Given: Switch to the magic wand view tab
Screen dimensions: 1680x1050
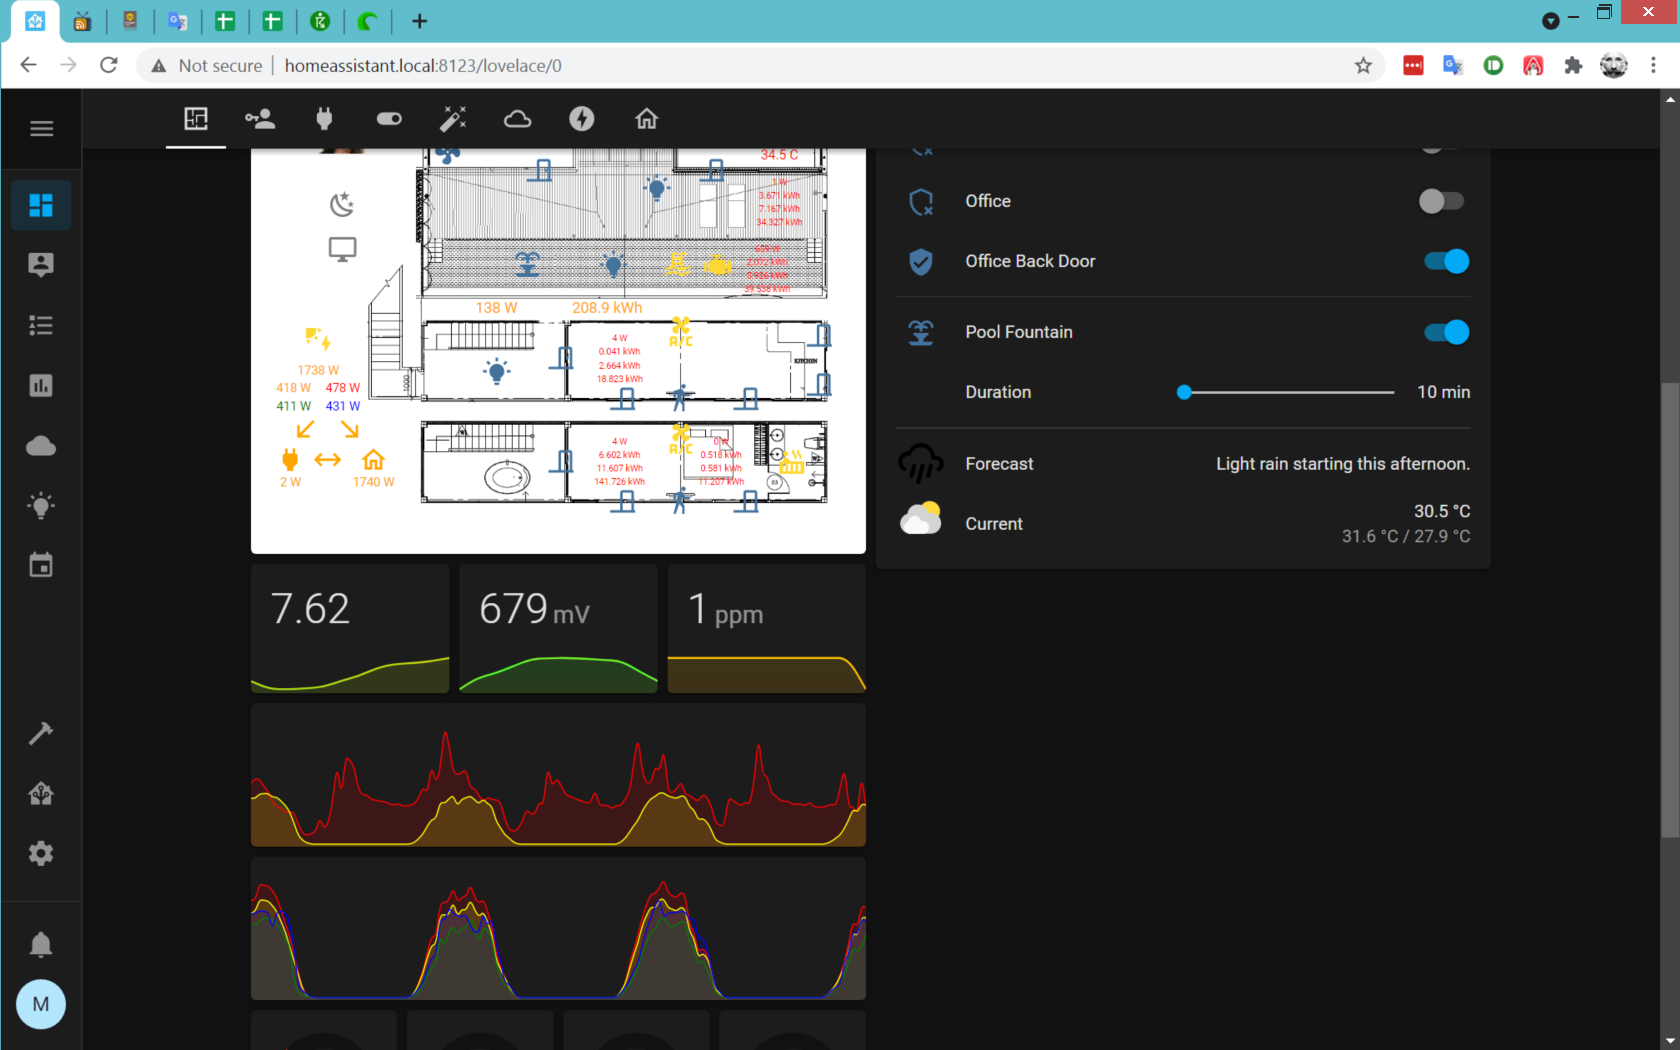Looking at the screenshot, I should (x=453, y=119).
